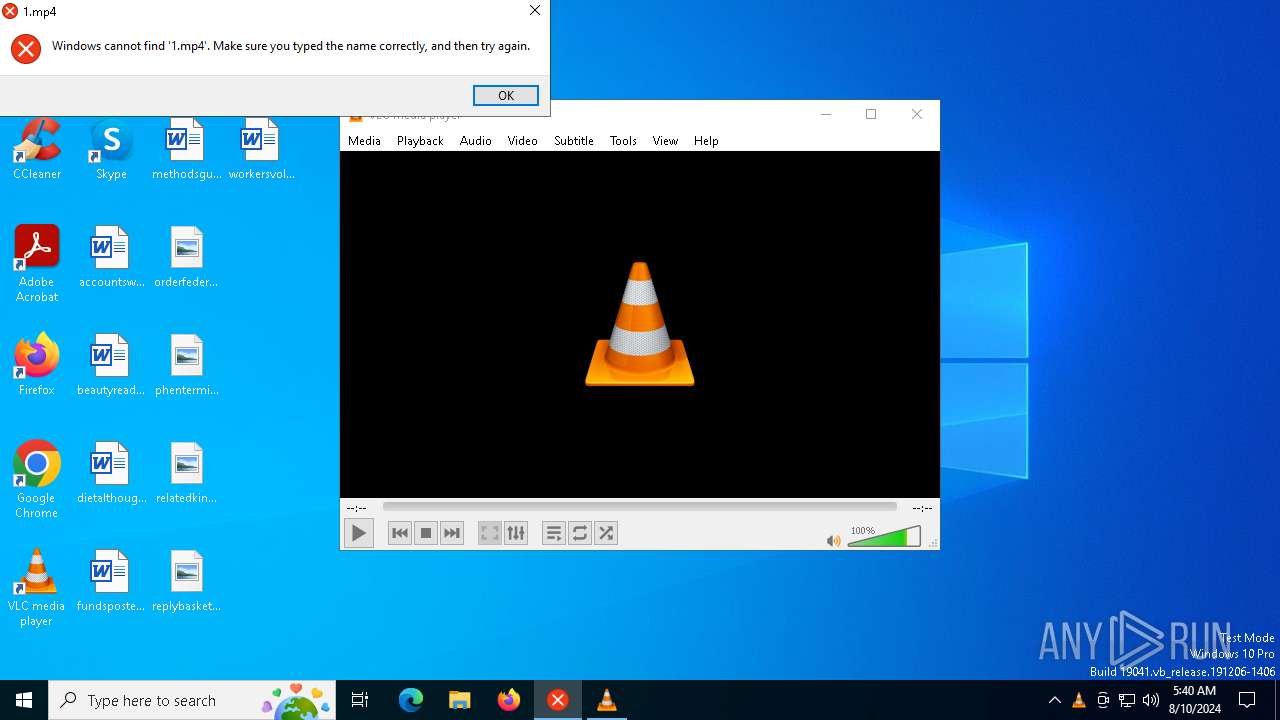Toggle loop mode in VLC
Image resolution: width=1280 pixels, height=720 pixels.
click(x=580, y=533)
